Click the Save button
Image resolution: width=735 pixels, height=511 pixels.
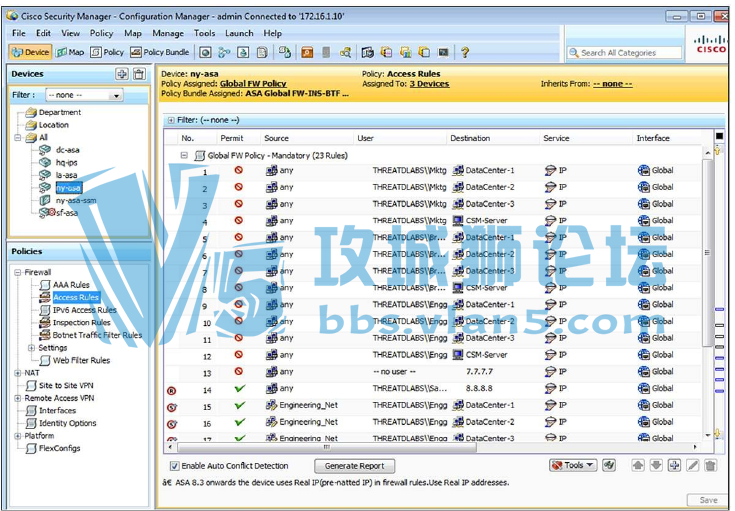(708, 500)
